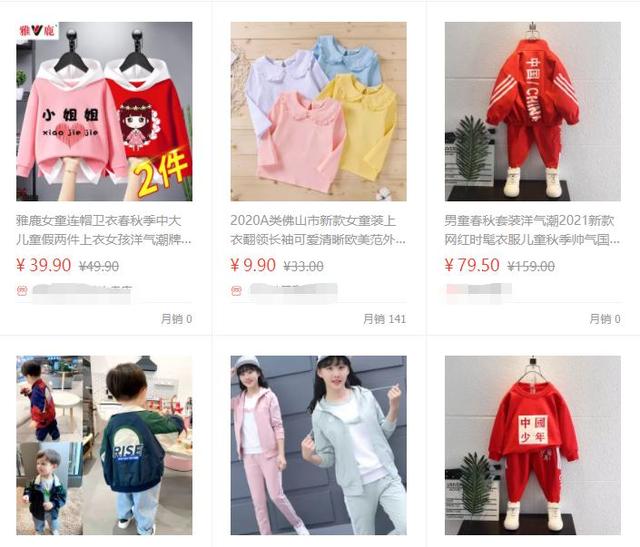Image resolution: width=640 pixels, height=547 pixels.
Task: Open the 雅鹿女童连帽卫衣 product title link
Action: click(104, 230)
